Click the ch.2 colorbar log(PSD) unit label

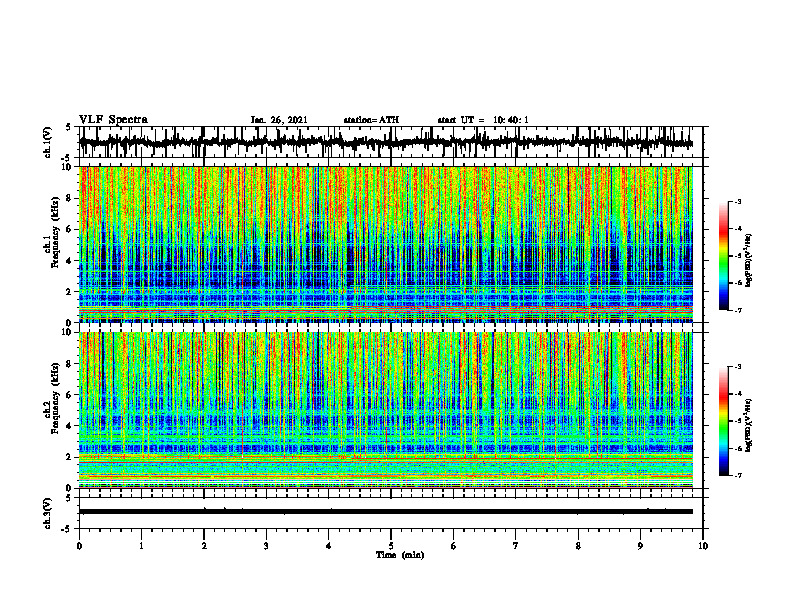pyautogui.click(x=748, y=425)
